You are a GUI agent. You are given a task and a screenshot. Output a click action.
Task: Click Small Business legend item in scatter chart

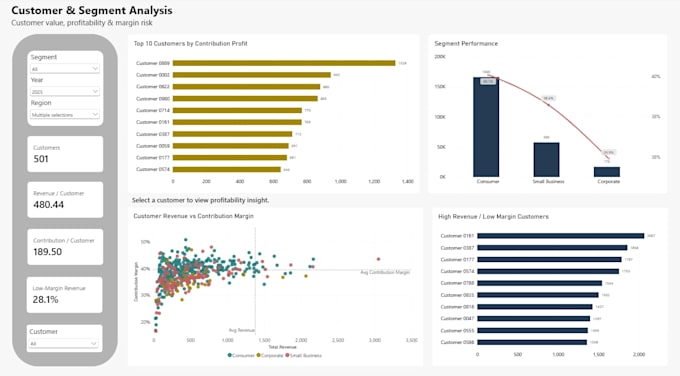[303, 356]
